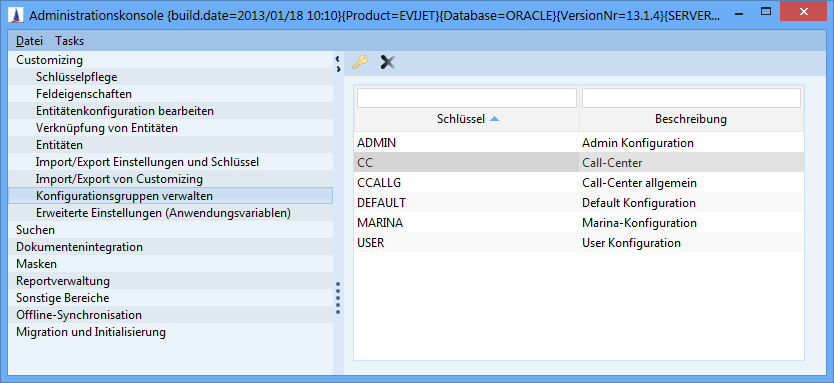This screenshot has height=383, width=834.
Task: Click User Konfiguration description cell
Action: [691, 243]
